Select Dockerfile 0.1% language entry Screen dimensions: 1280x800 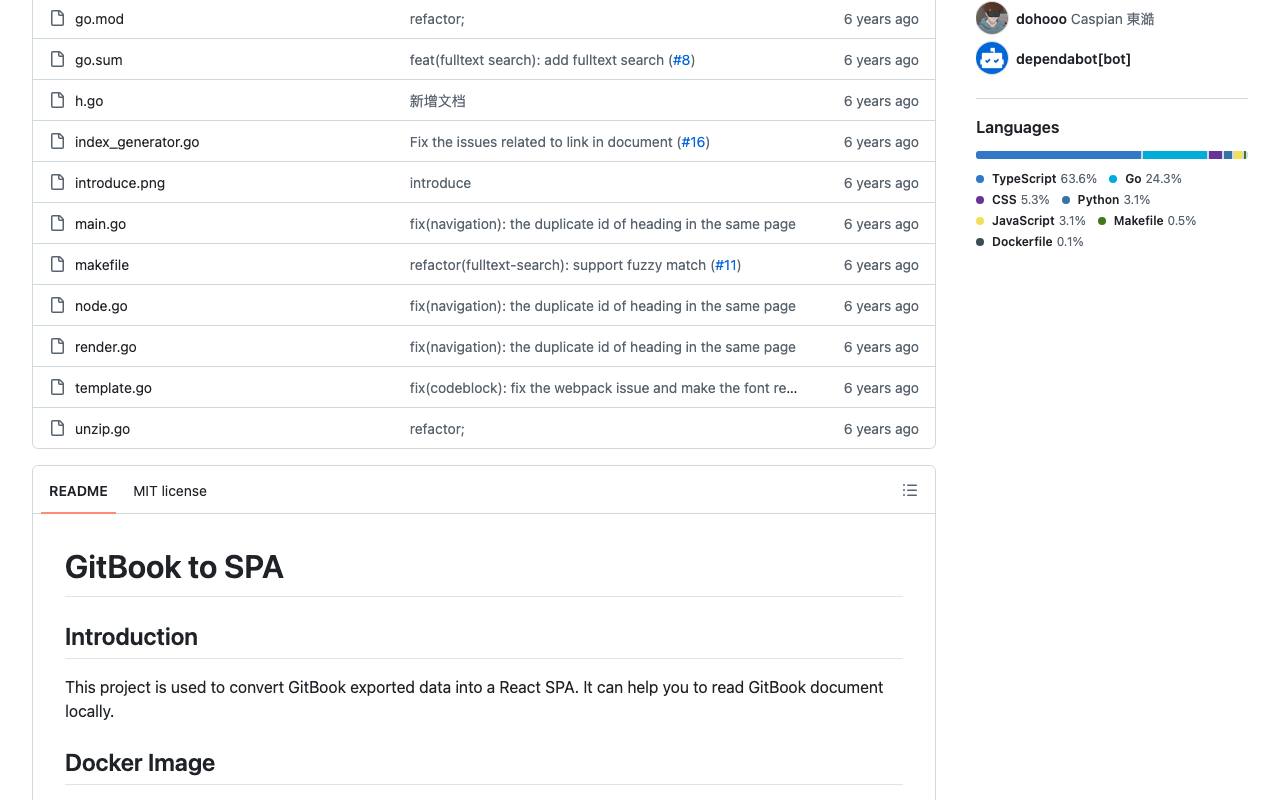point(1030,242)
